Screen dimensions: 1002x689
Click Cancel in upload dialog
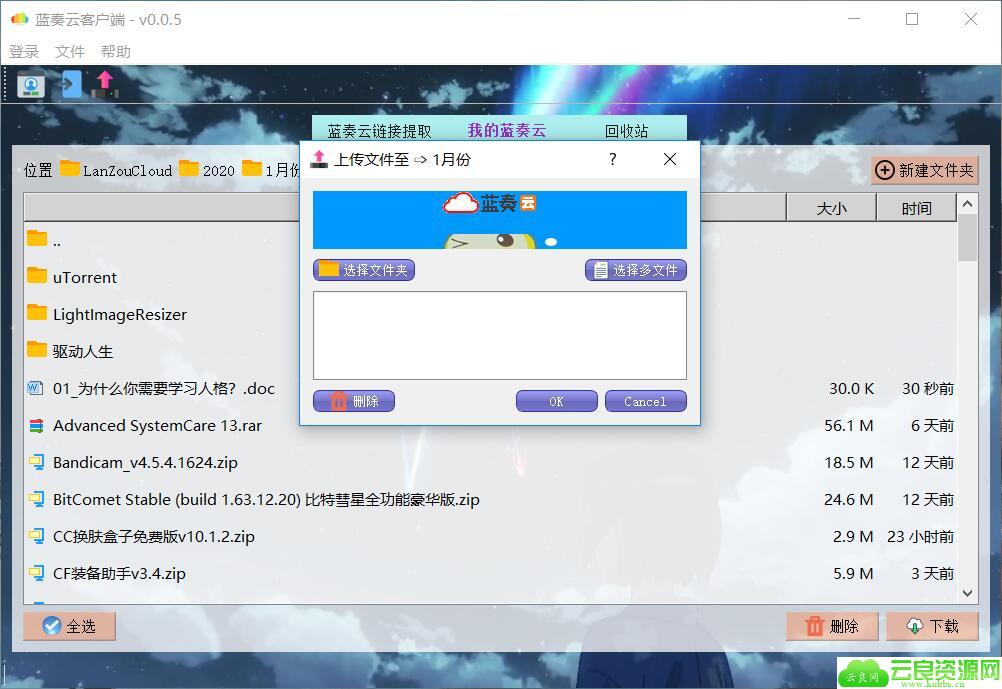pos(645,401)
